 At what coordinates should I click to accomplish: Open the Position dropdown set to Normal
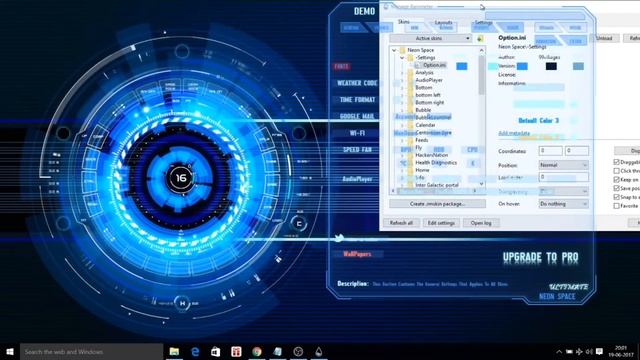(564, 165)
